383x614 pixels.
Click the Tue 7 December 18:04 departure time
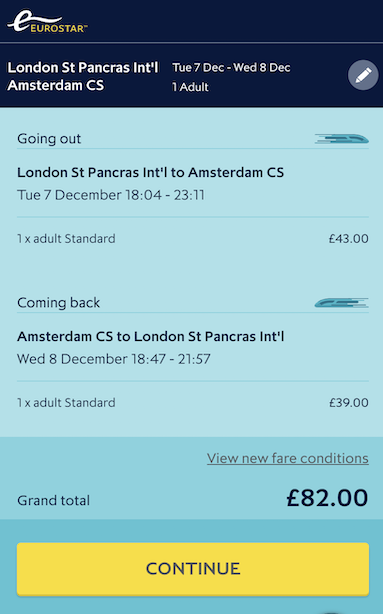click(x=111, y=195)
